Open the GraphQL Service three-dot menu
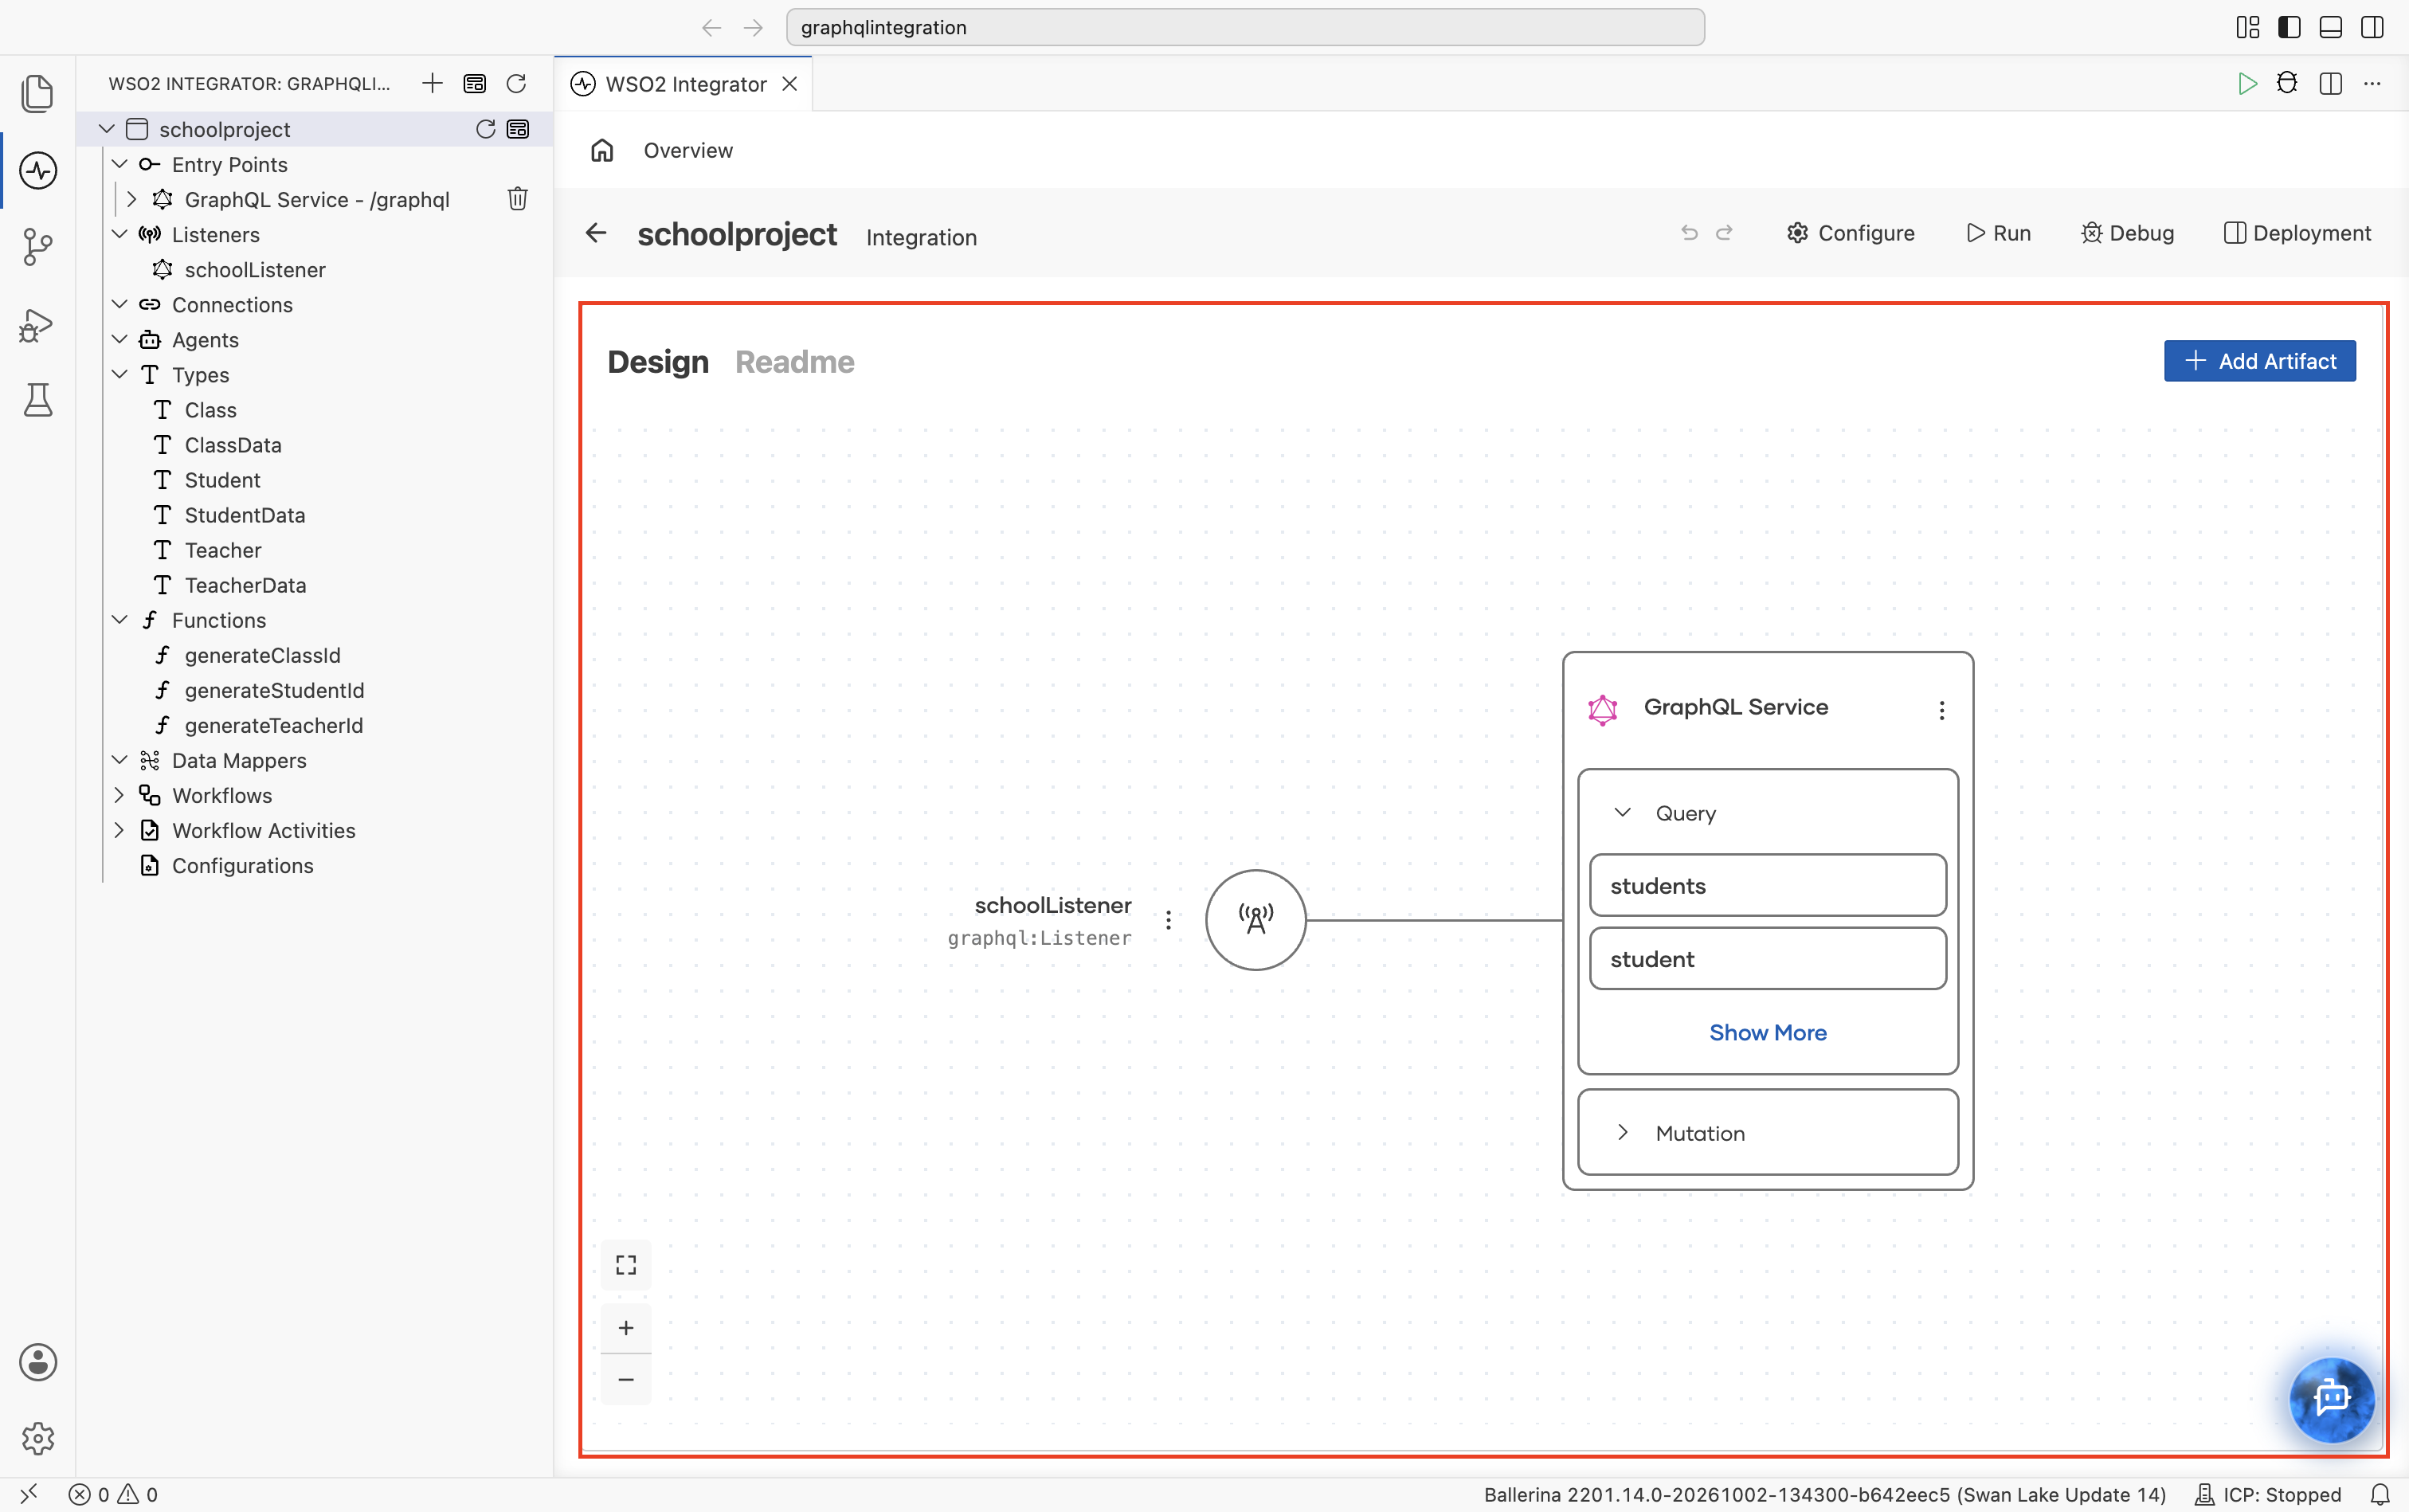Screen dimensions: 2409x1512 1941,710
